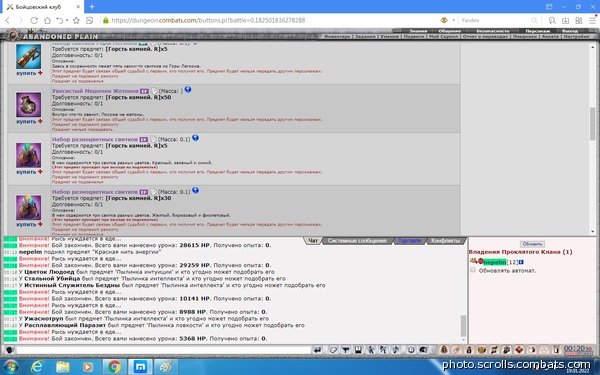Open the Торговля chat tab
The image size is (600, 375).
[x=409, y=241]
